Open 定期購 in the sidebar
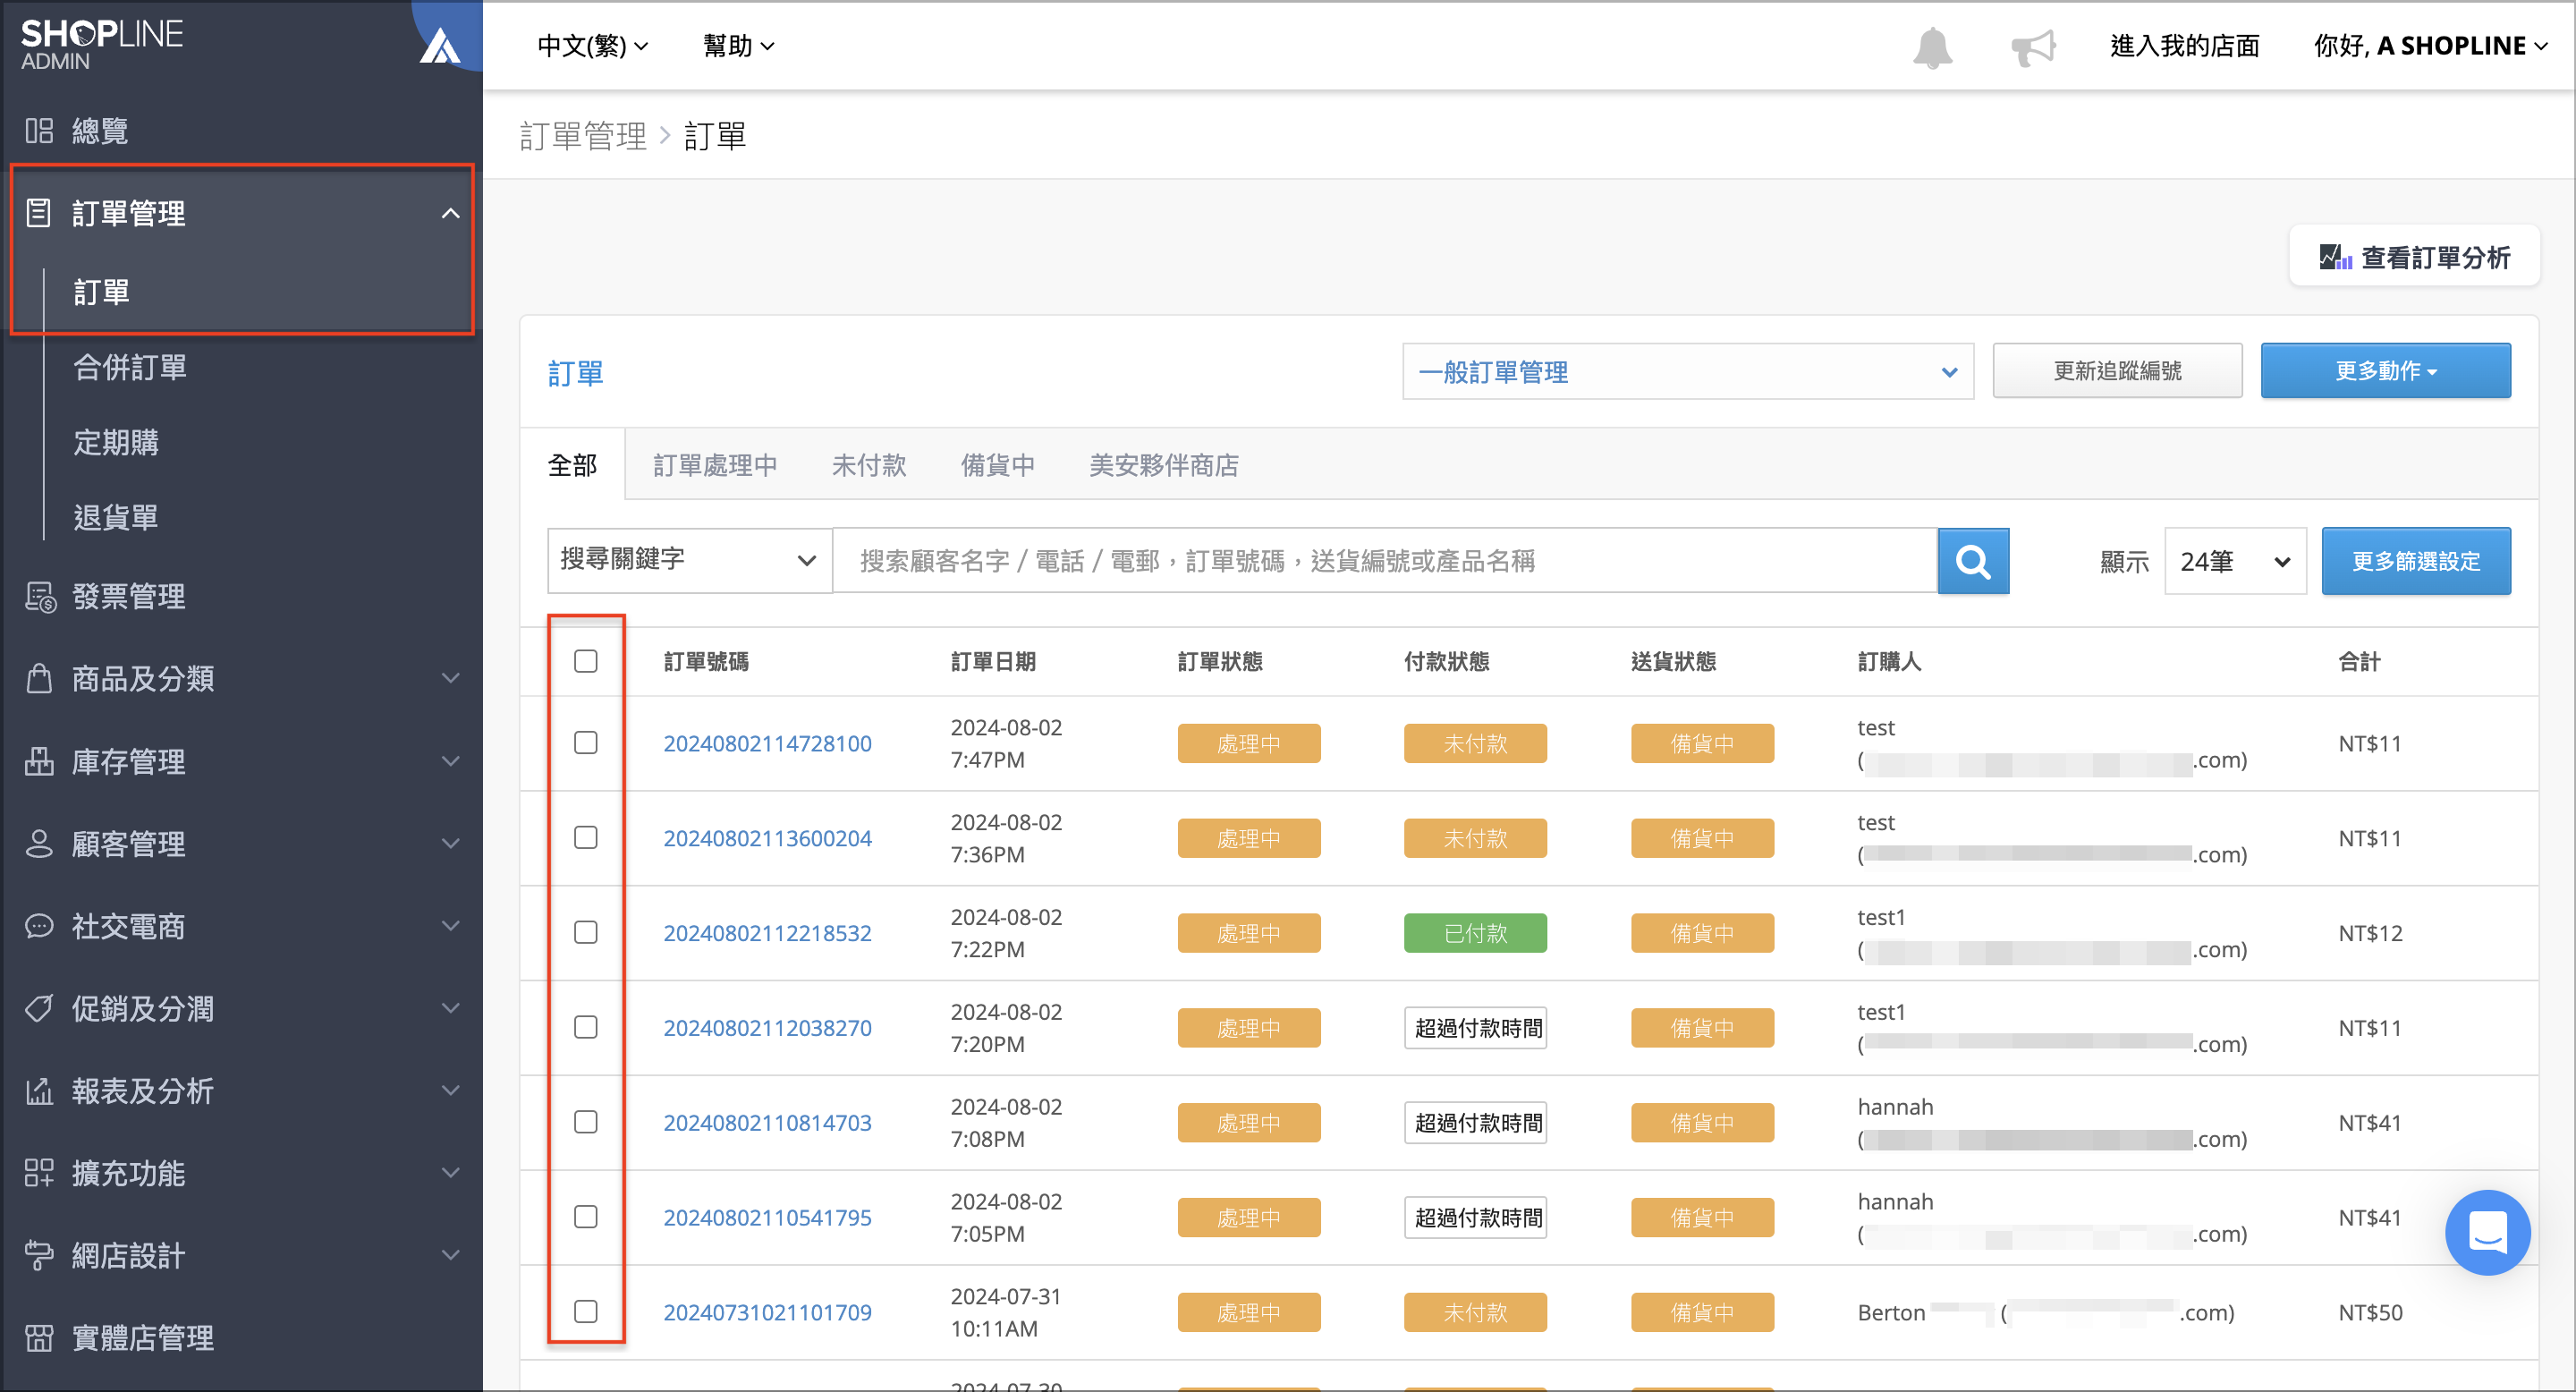Screen dimensions: 2576x1392 coord(116,442)
